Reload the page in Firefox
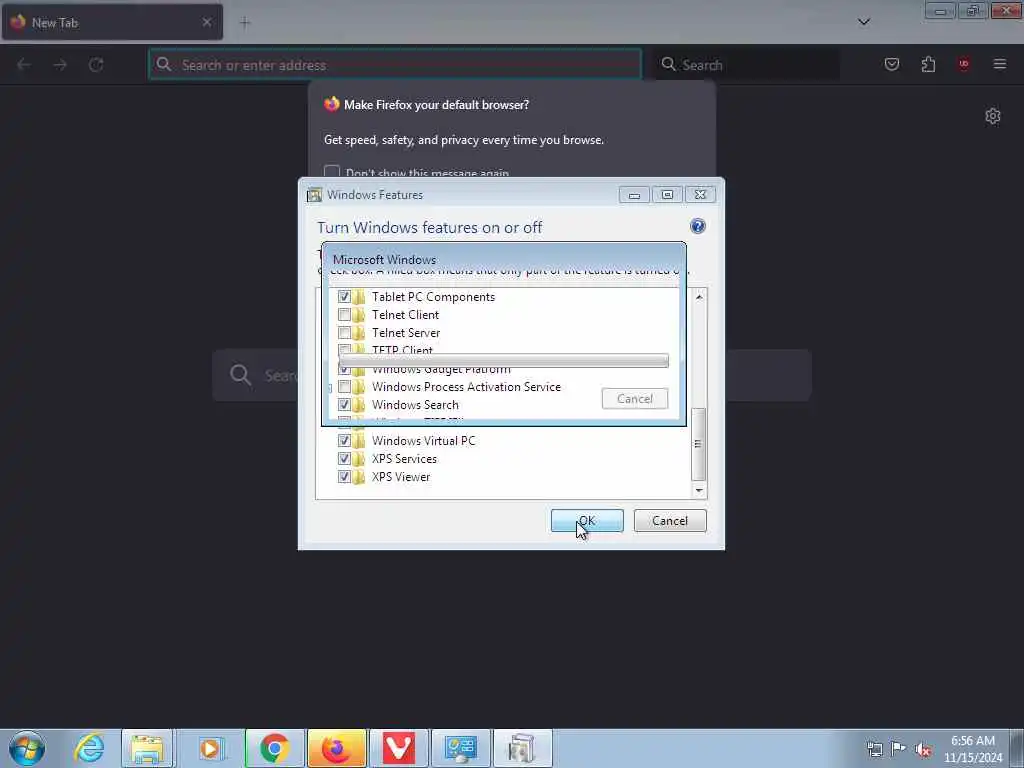Image resolution: width=1024 pixels, height=768 pixels. (96, 65)
